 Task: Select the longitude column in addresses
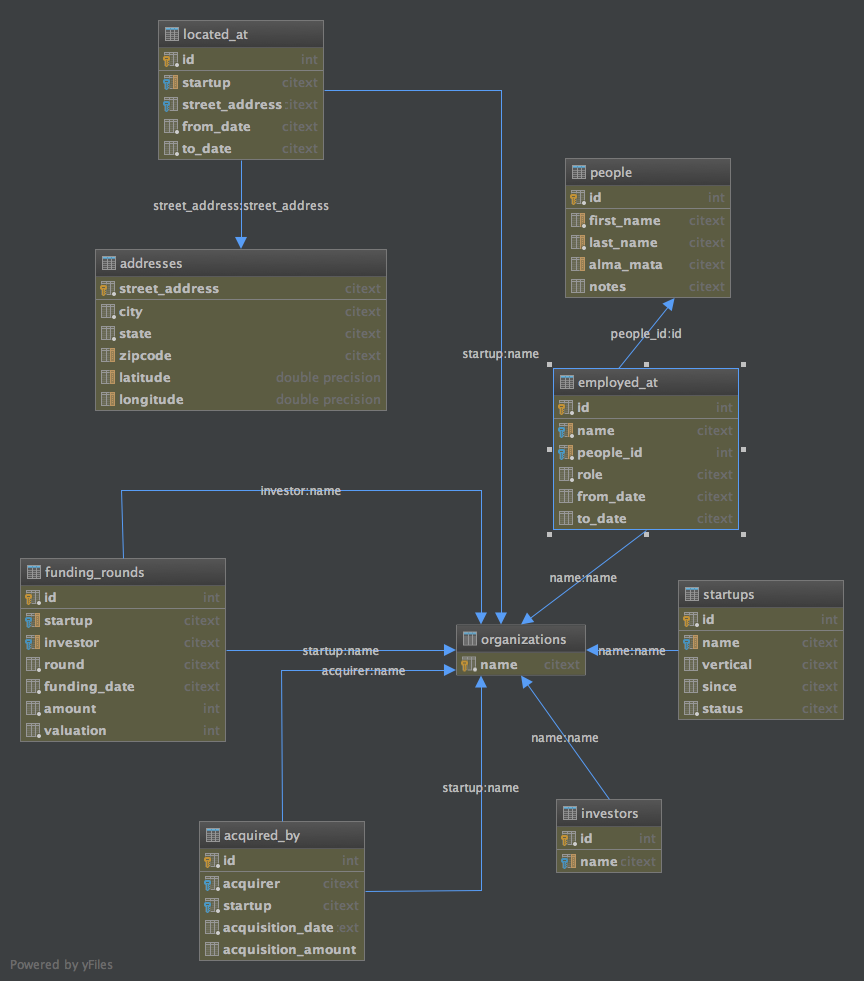tap(151, 400)
